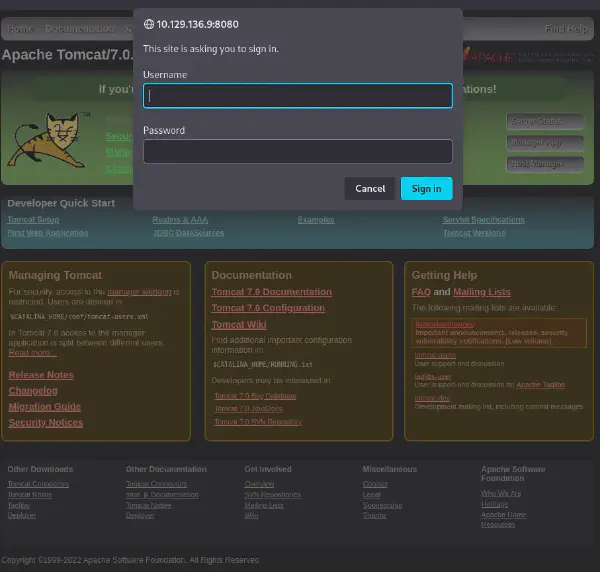Click the $CATALINA_HOME/conf/tomcat-users.xml path text
This screenshot has height=572, width=600.
click(79, 317)
